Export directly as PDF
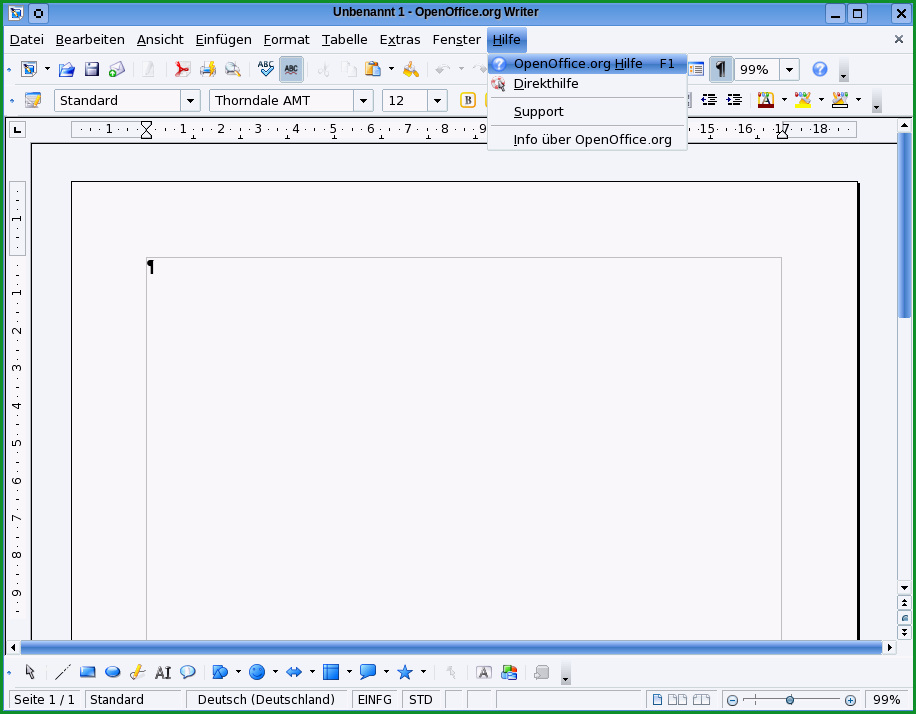 (x=182, y=70)
